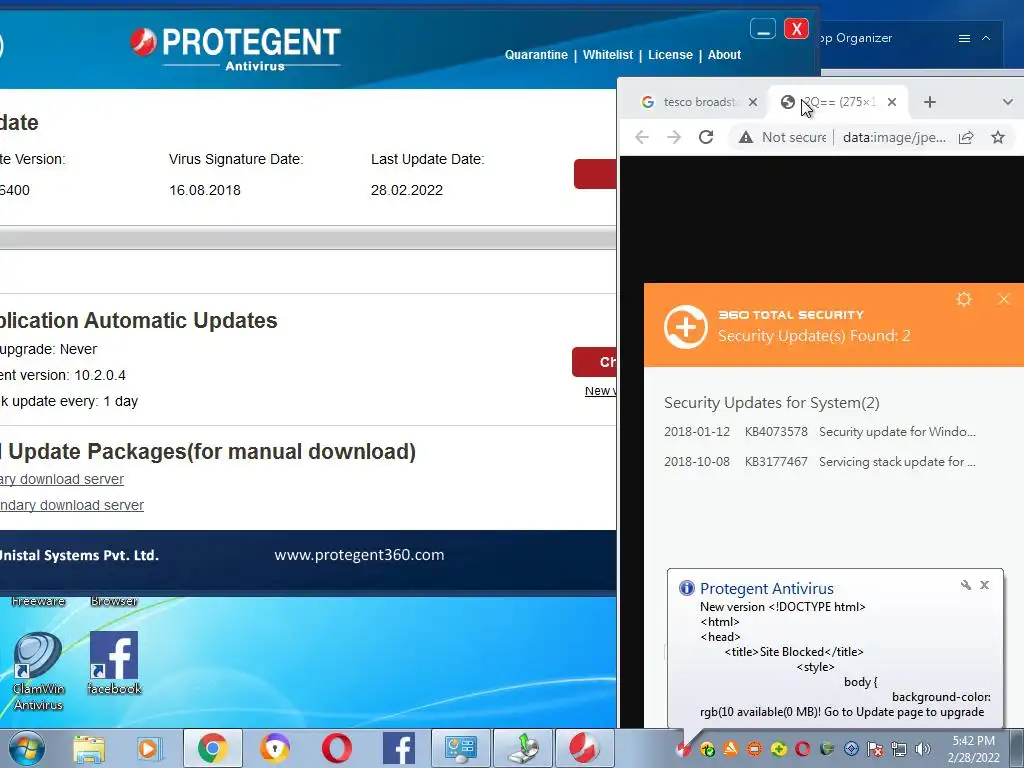Open the Desktop Organizer menu icon
This screenshot has width=1024, height=768.
click(964, 39)
